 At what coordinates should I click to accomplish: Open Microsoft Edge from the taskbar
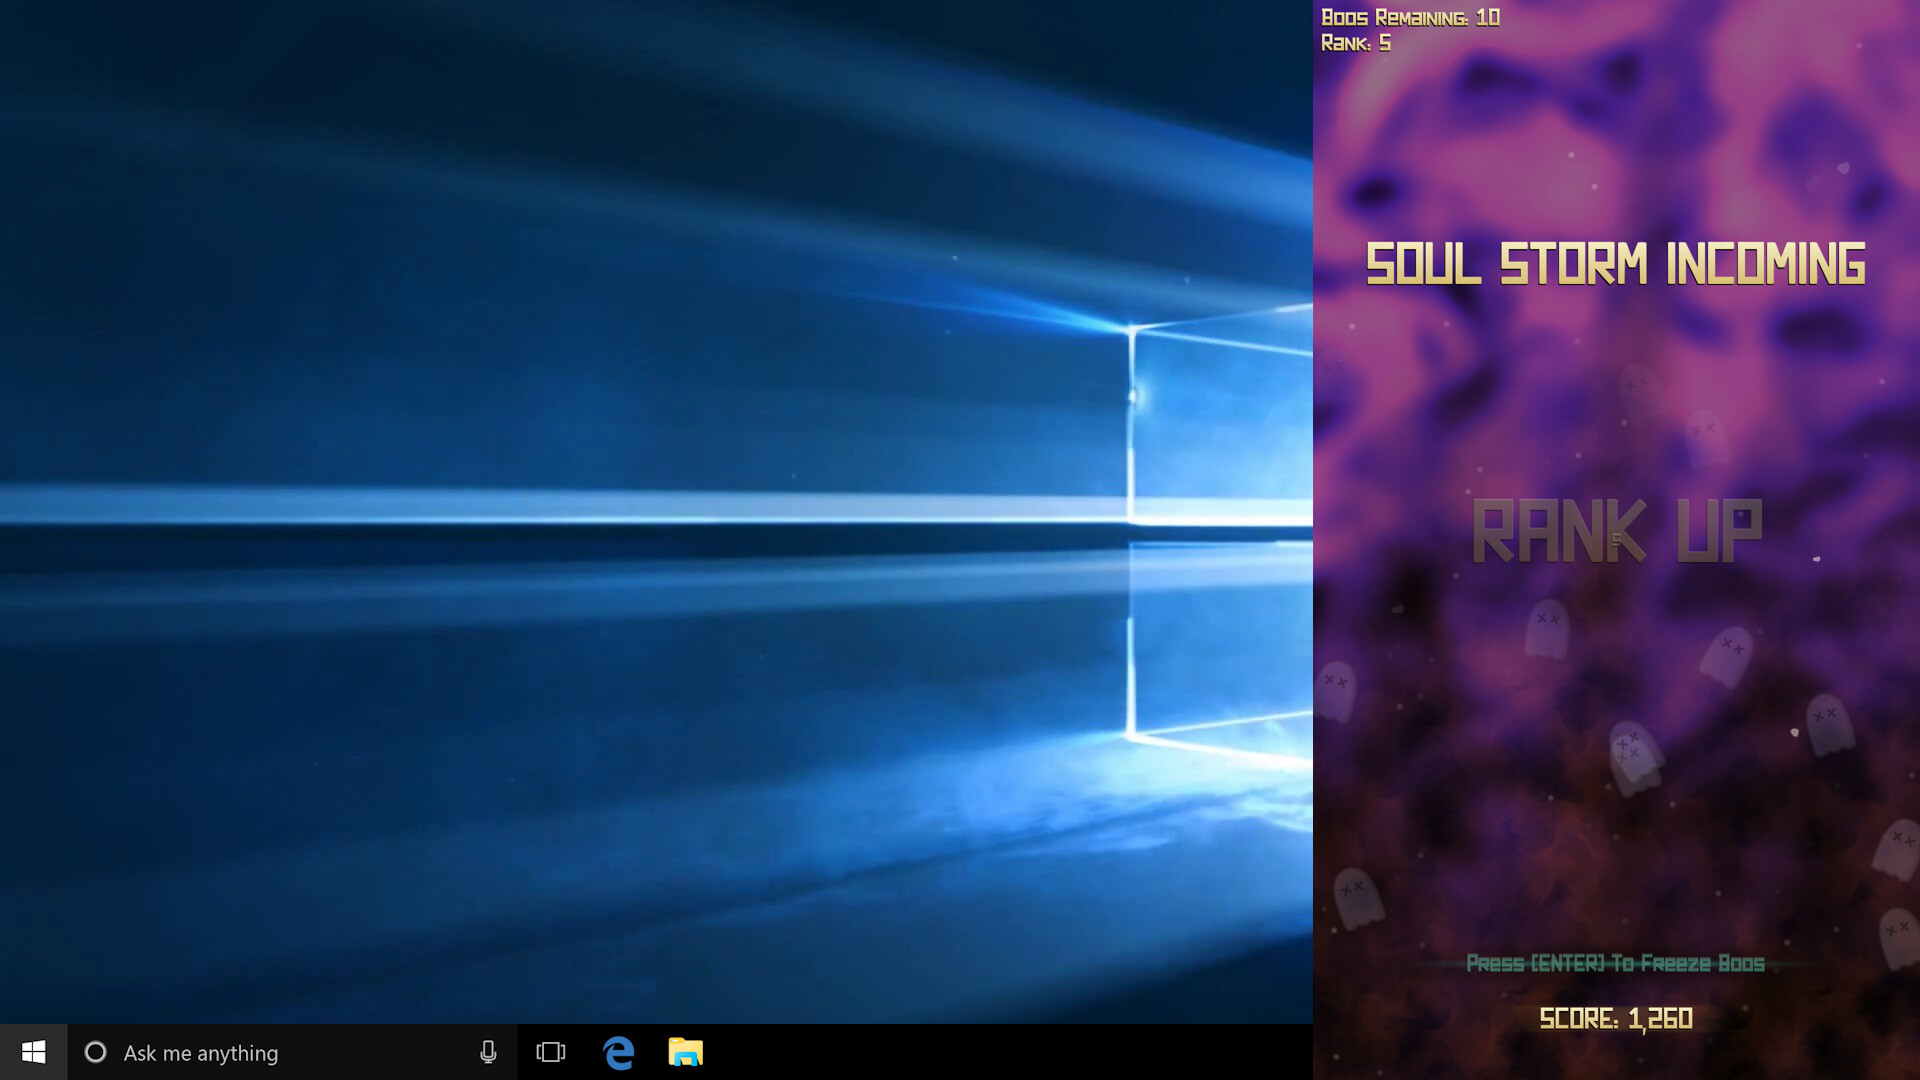coord(618,1052)
